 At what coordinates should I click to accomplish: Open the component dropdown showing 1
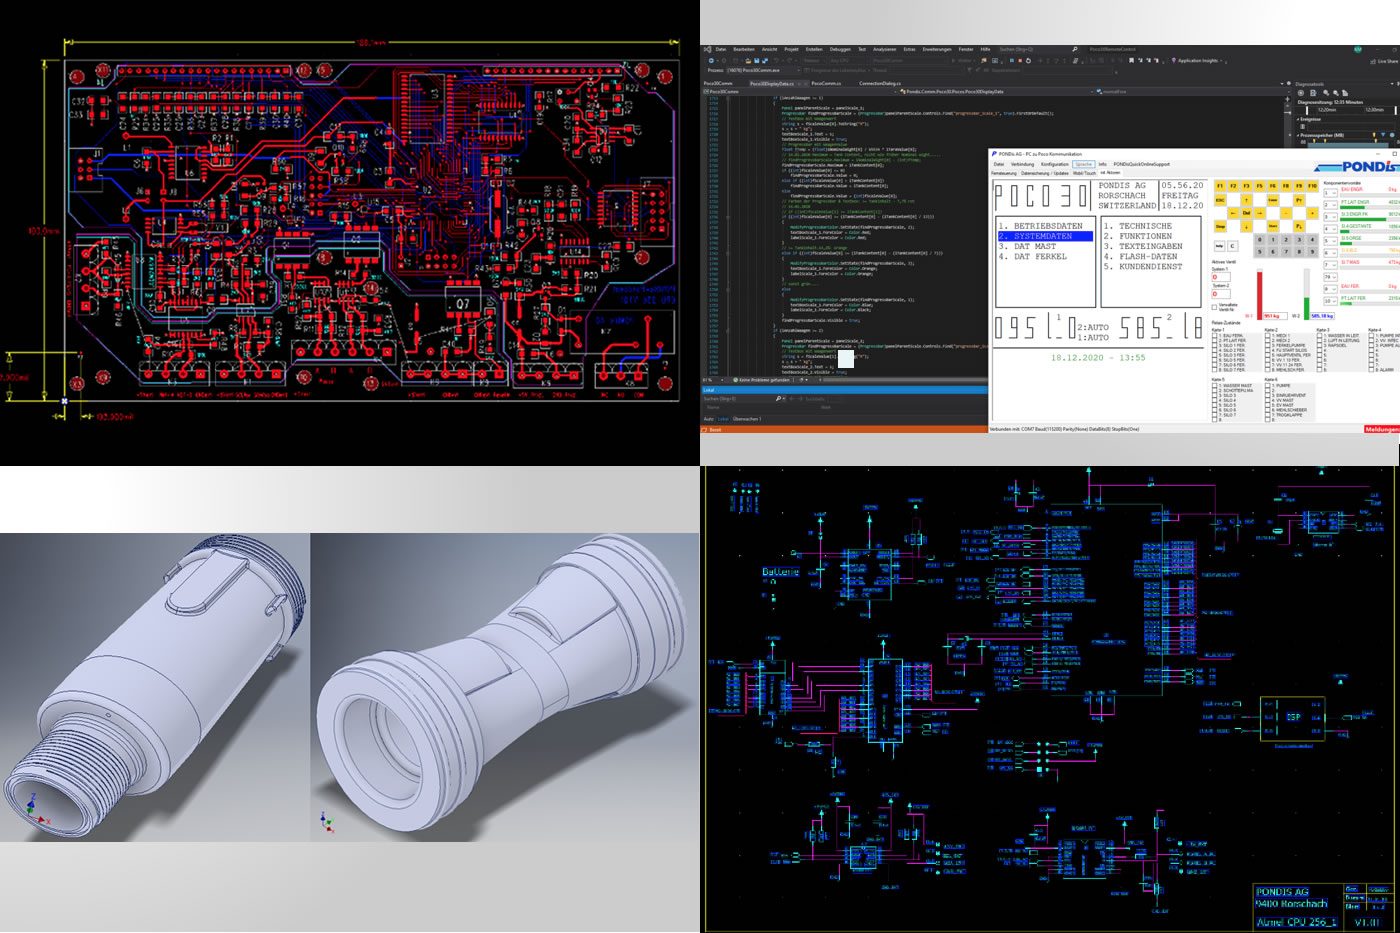pyautogui.click(x=1330, y=193)
